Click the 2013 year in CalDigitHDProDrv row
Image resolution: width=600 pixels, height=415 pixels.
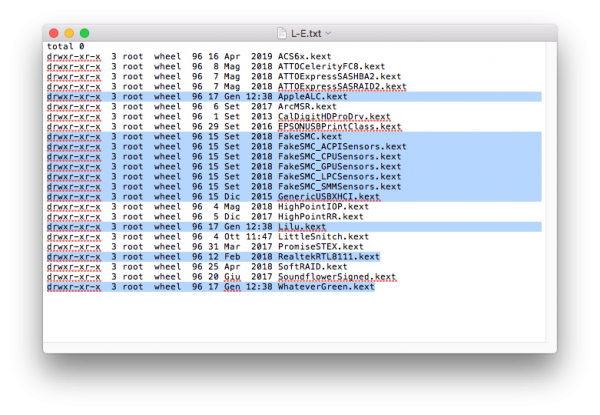tap(261, 117)
